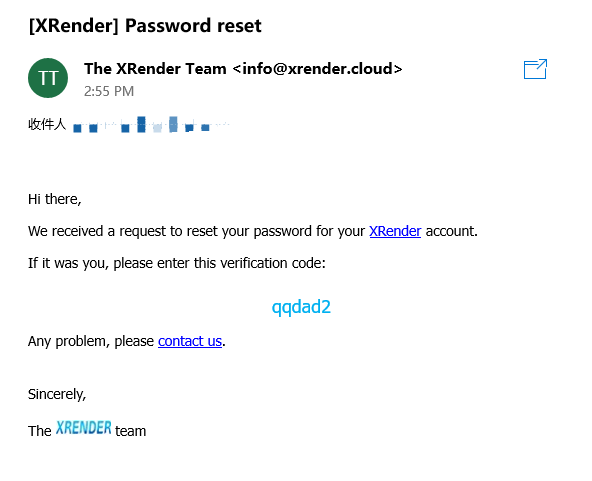Click the Sincerely closing line
This screenshot has width=592, height=481.
tap(57, 394)
